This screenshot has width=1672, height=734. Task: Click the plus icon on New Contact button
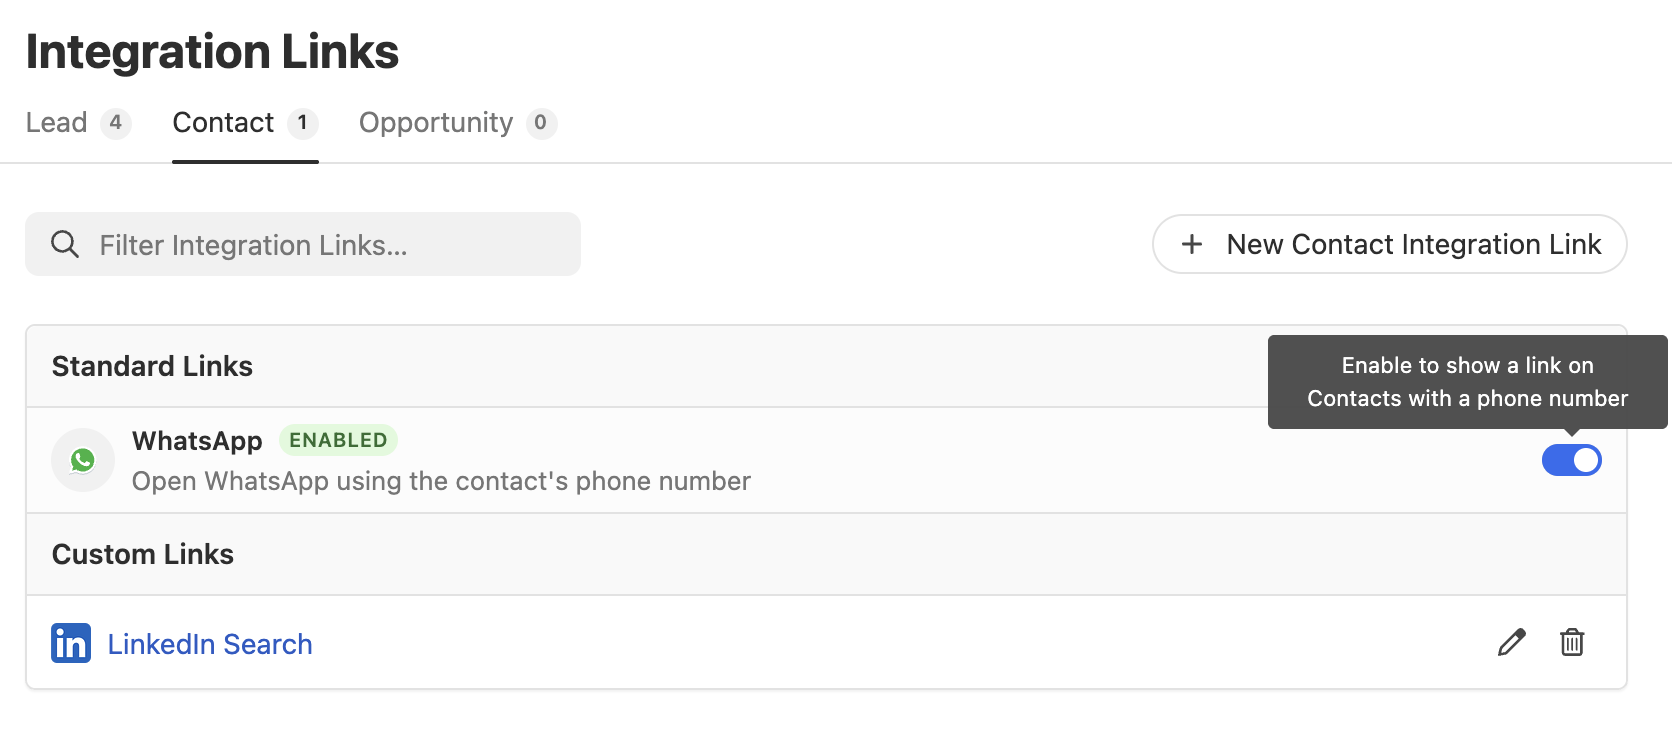click(1191, 244)
